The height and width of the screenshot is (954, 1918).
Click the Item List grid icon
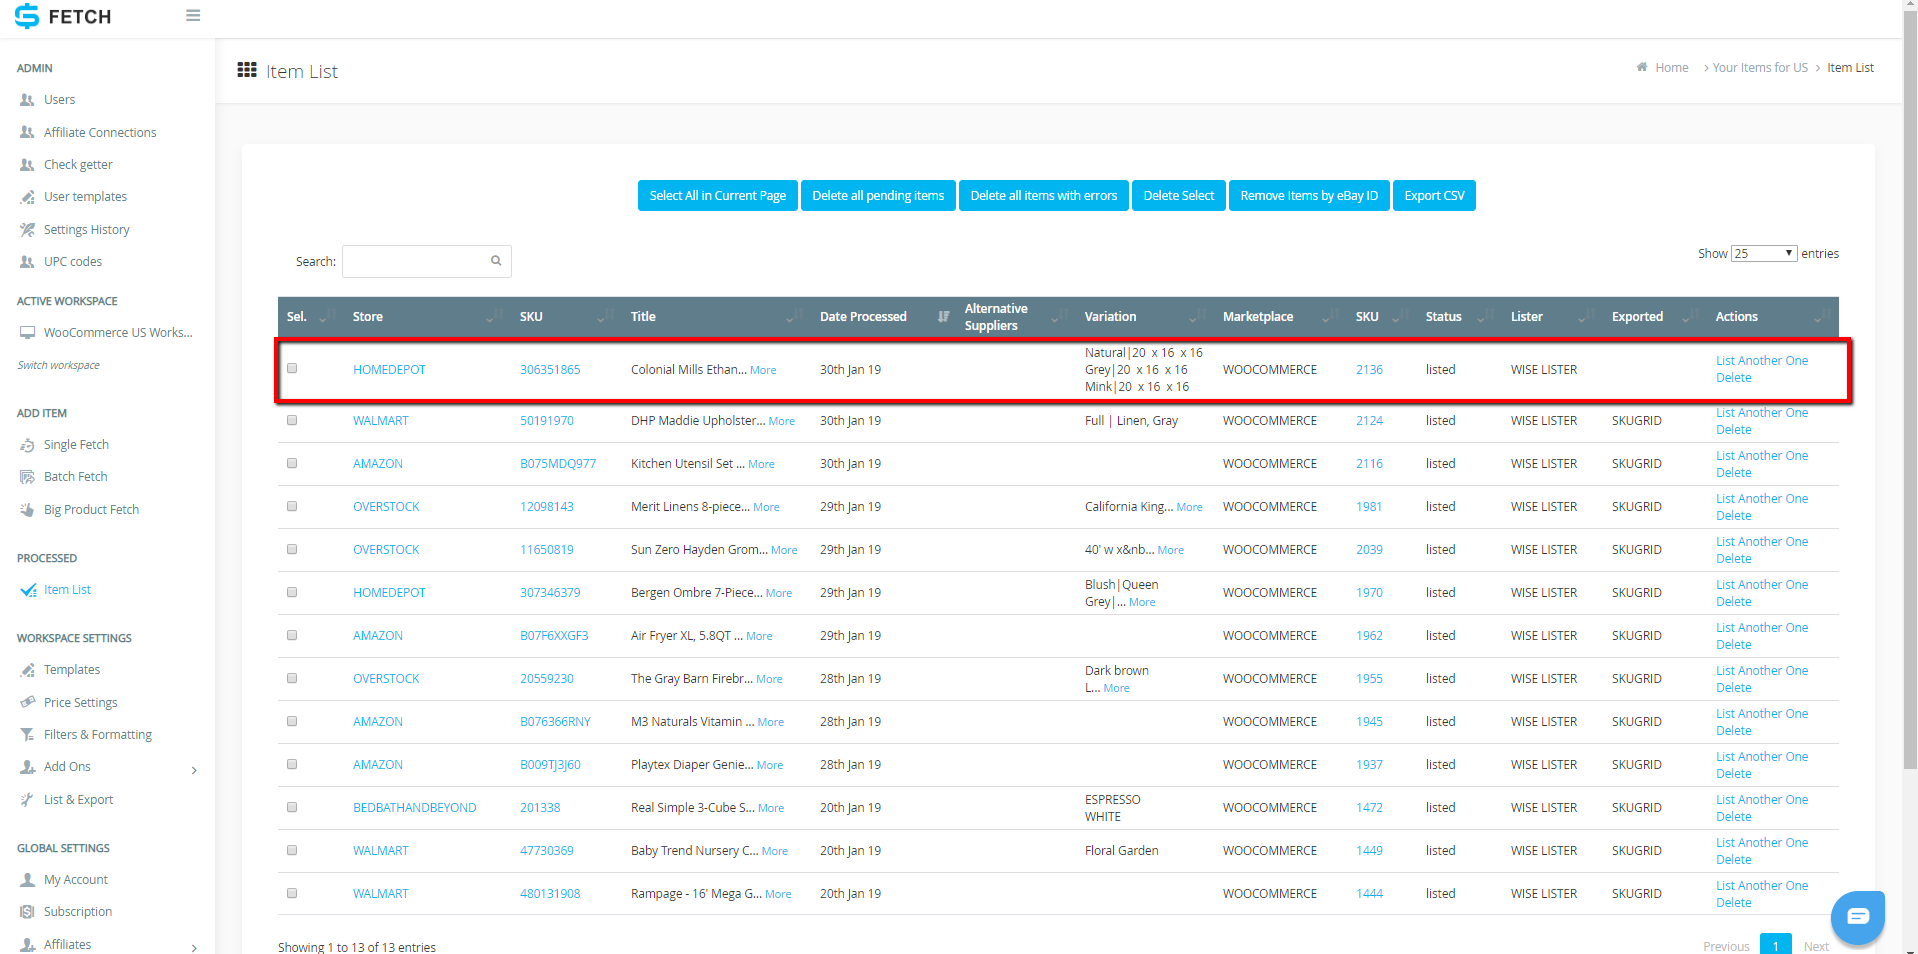click(x=246, y=70)
